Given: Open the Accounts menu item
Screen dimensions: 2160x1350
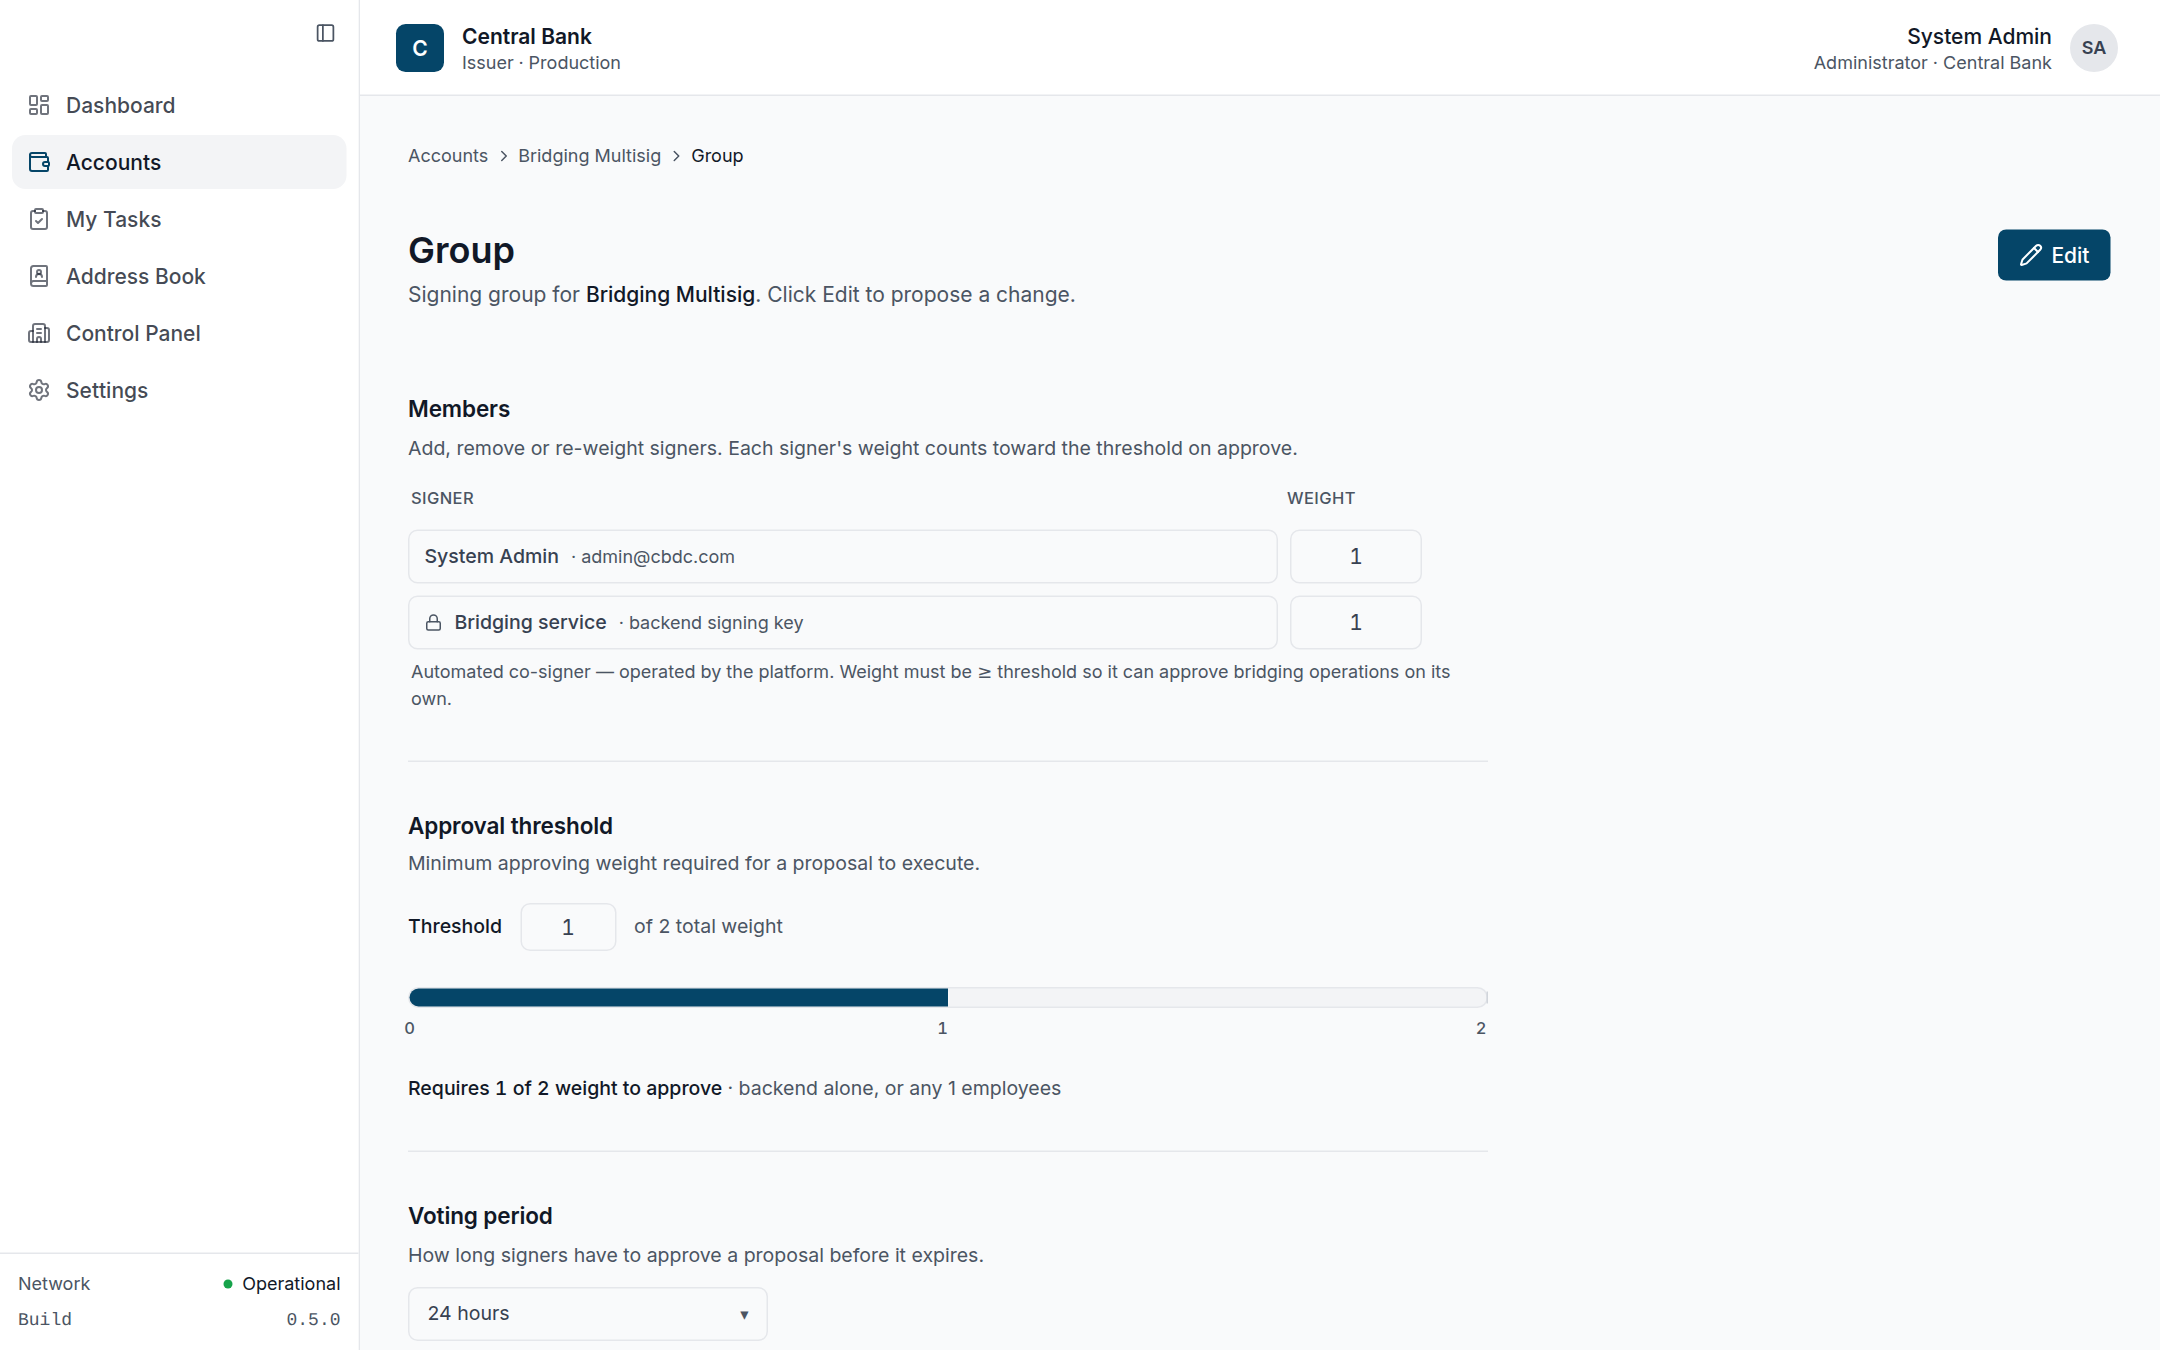Looking at the screenshot, I should click(x=179, y=162).
